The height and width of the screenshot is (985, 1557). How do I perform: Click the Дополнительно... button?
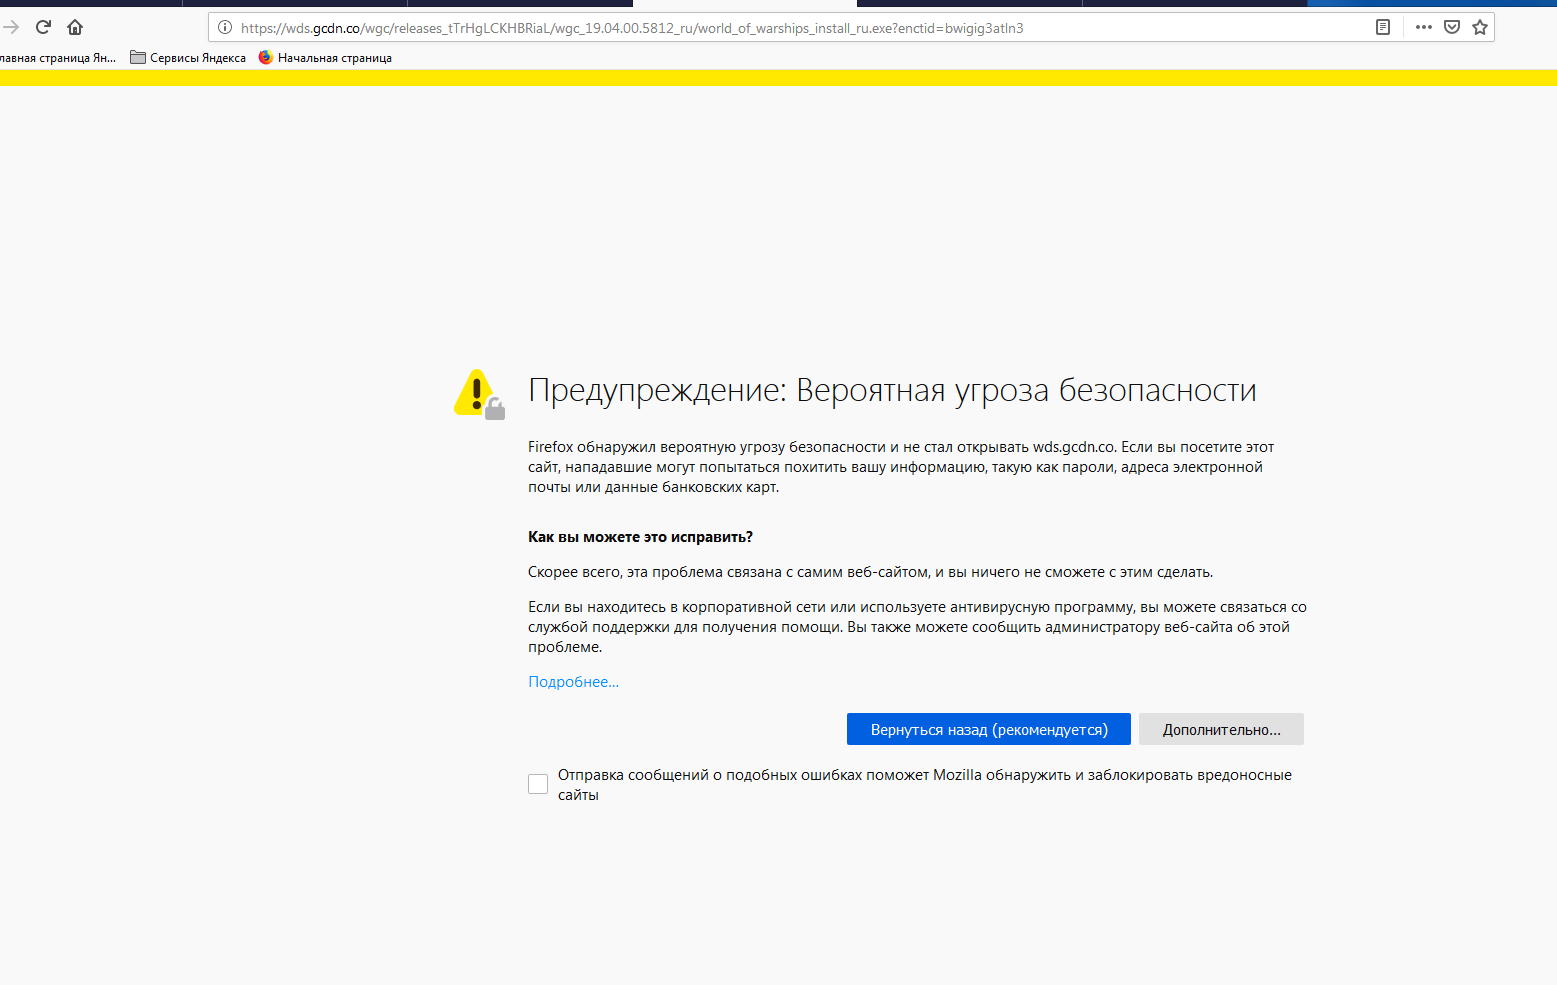pos(1221,729)
